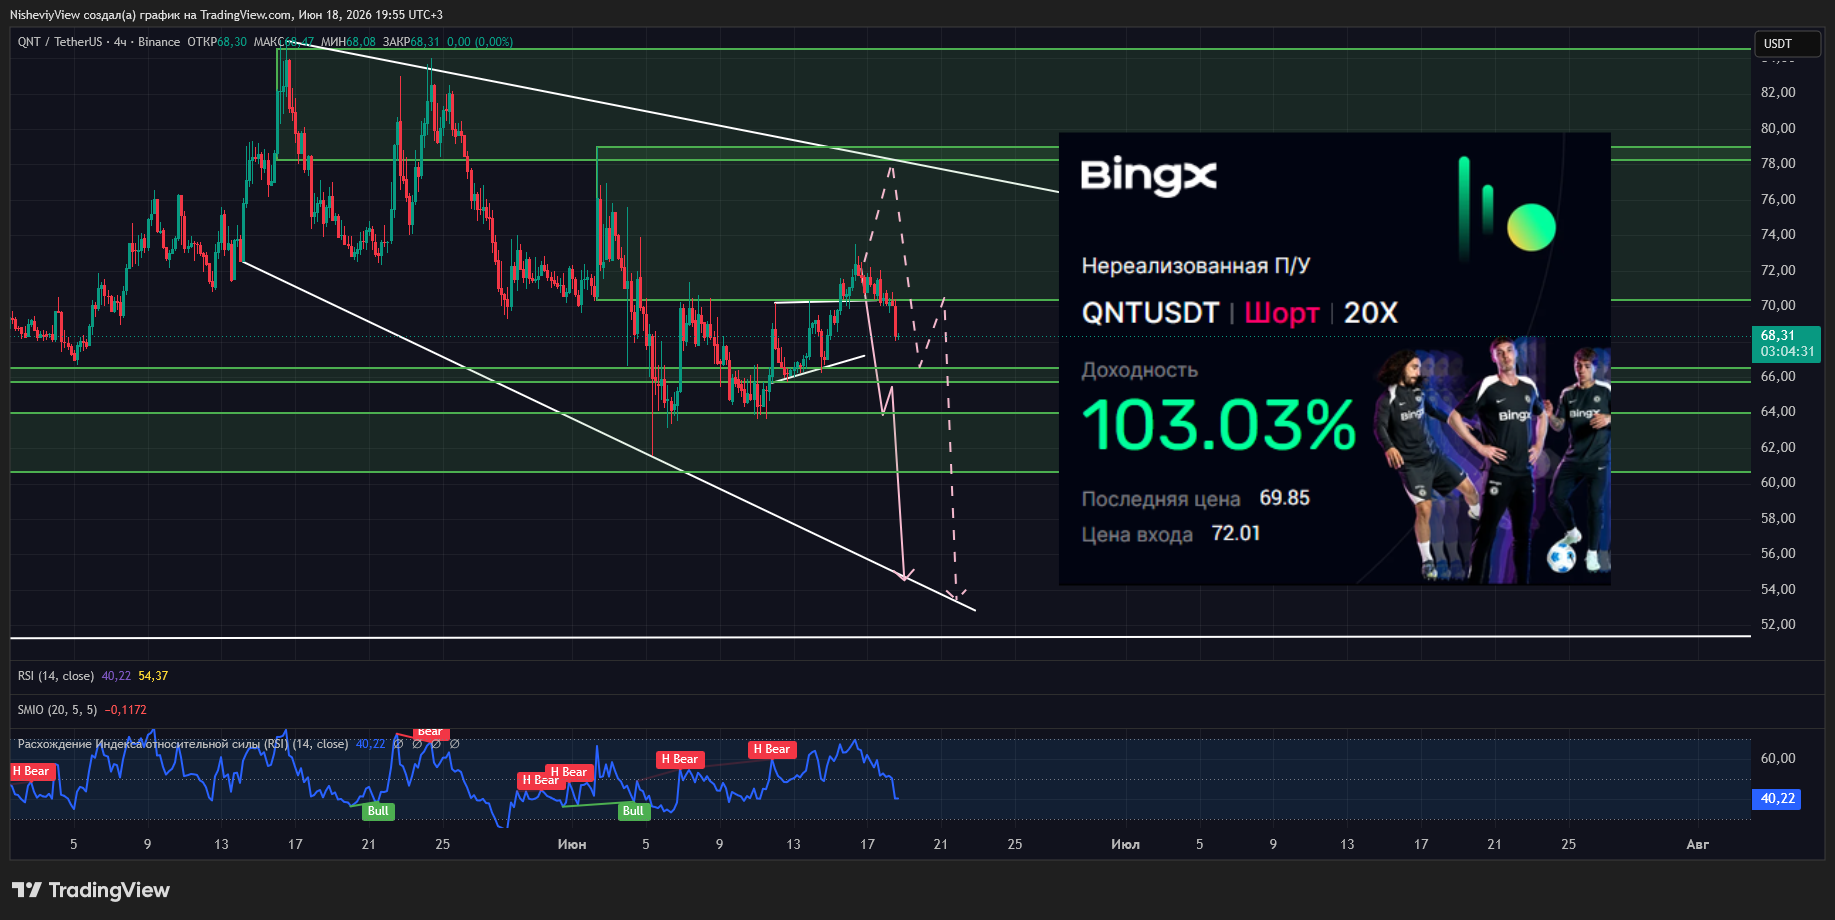Screen dimensions: 1835x920
Task: Click the 70,00 price axis label
Action: pos(1778,305)
